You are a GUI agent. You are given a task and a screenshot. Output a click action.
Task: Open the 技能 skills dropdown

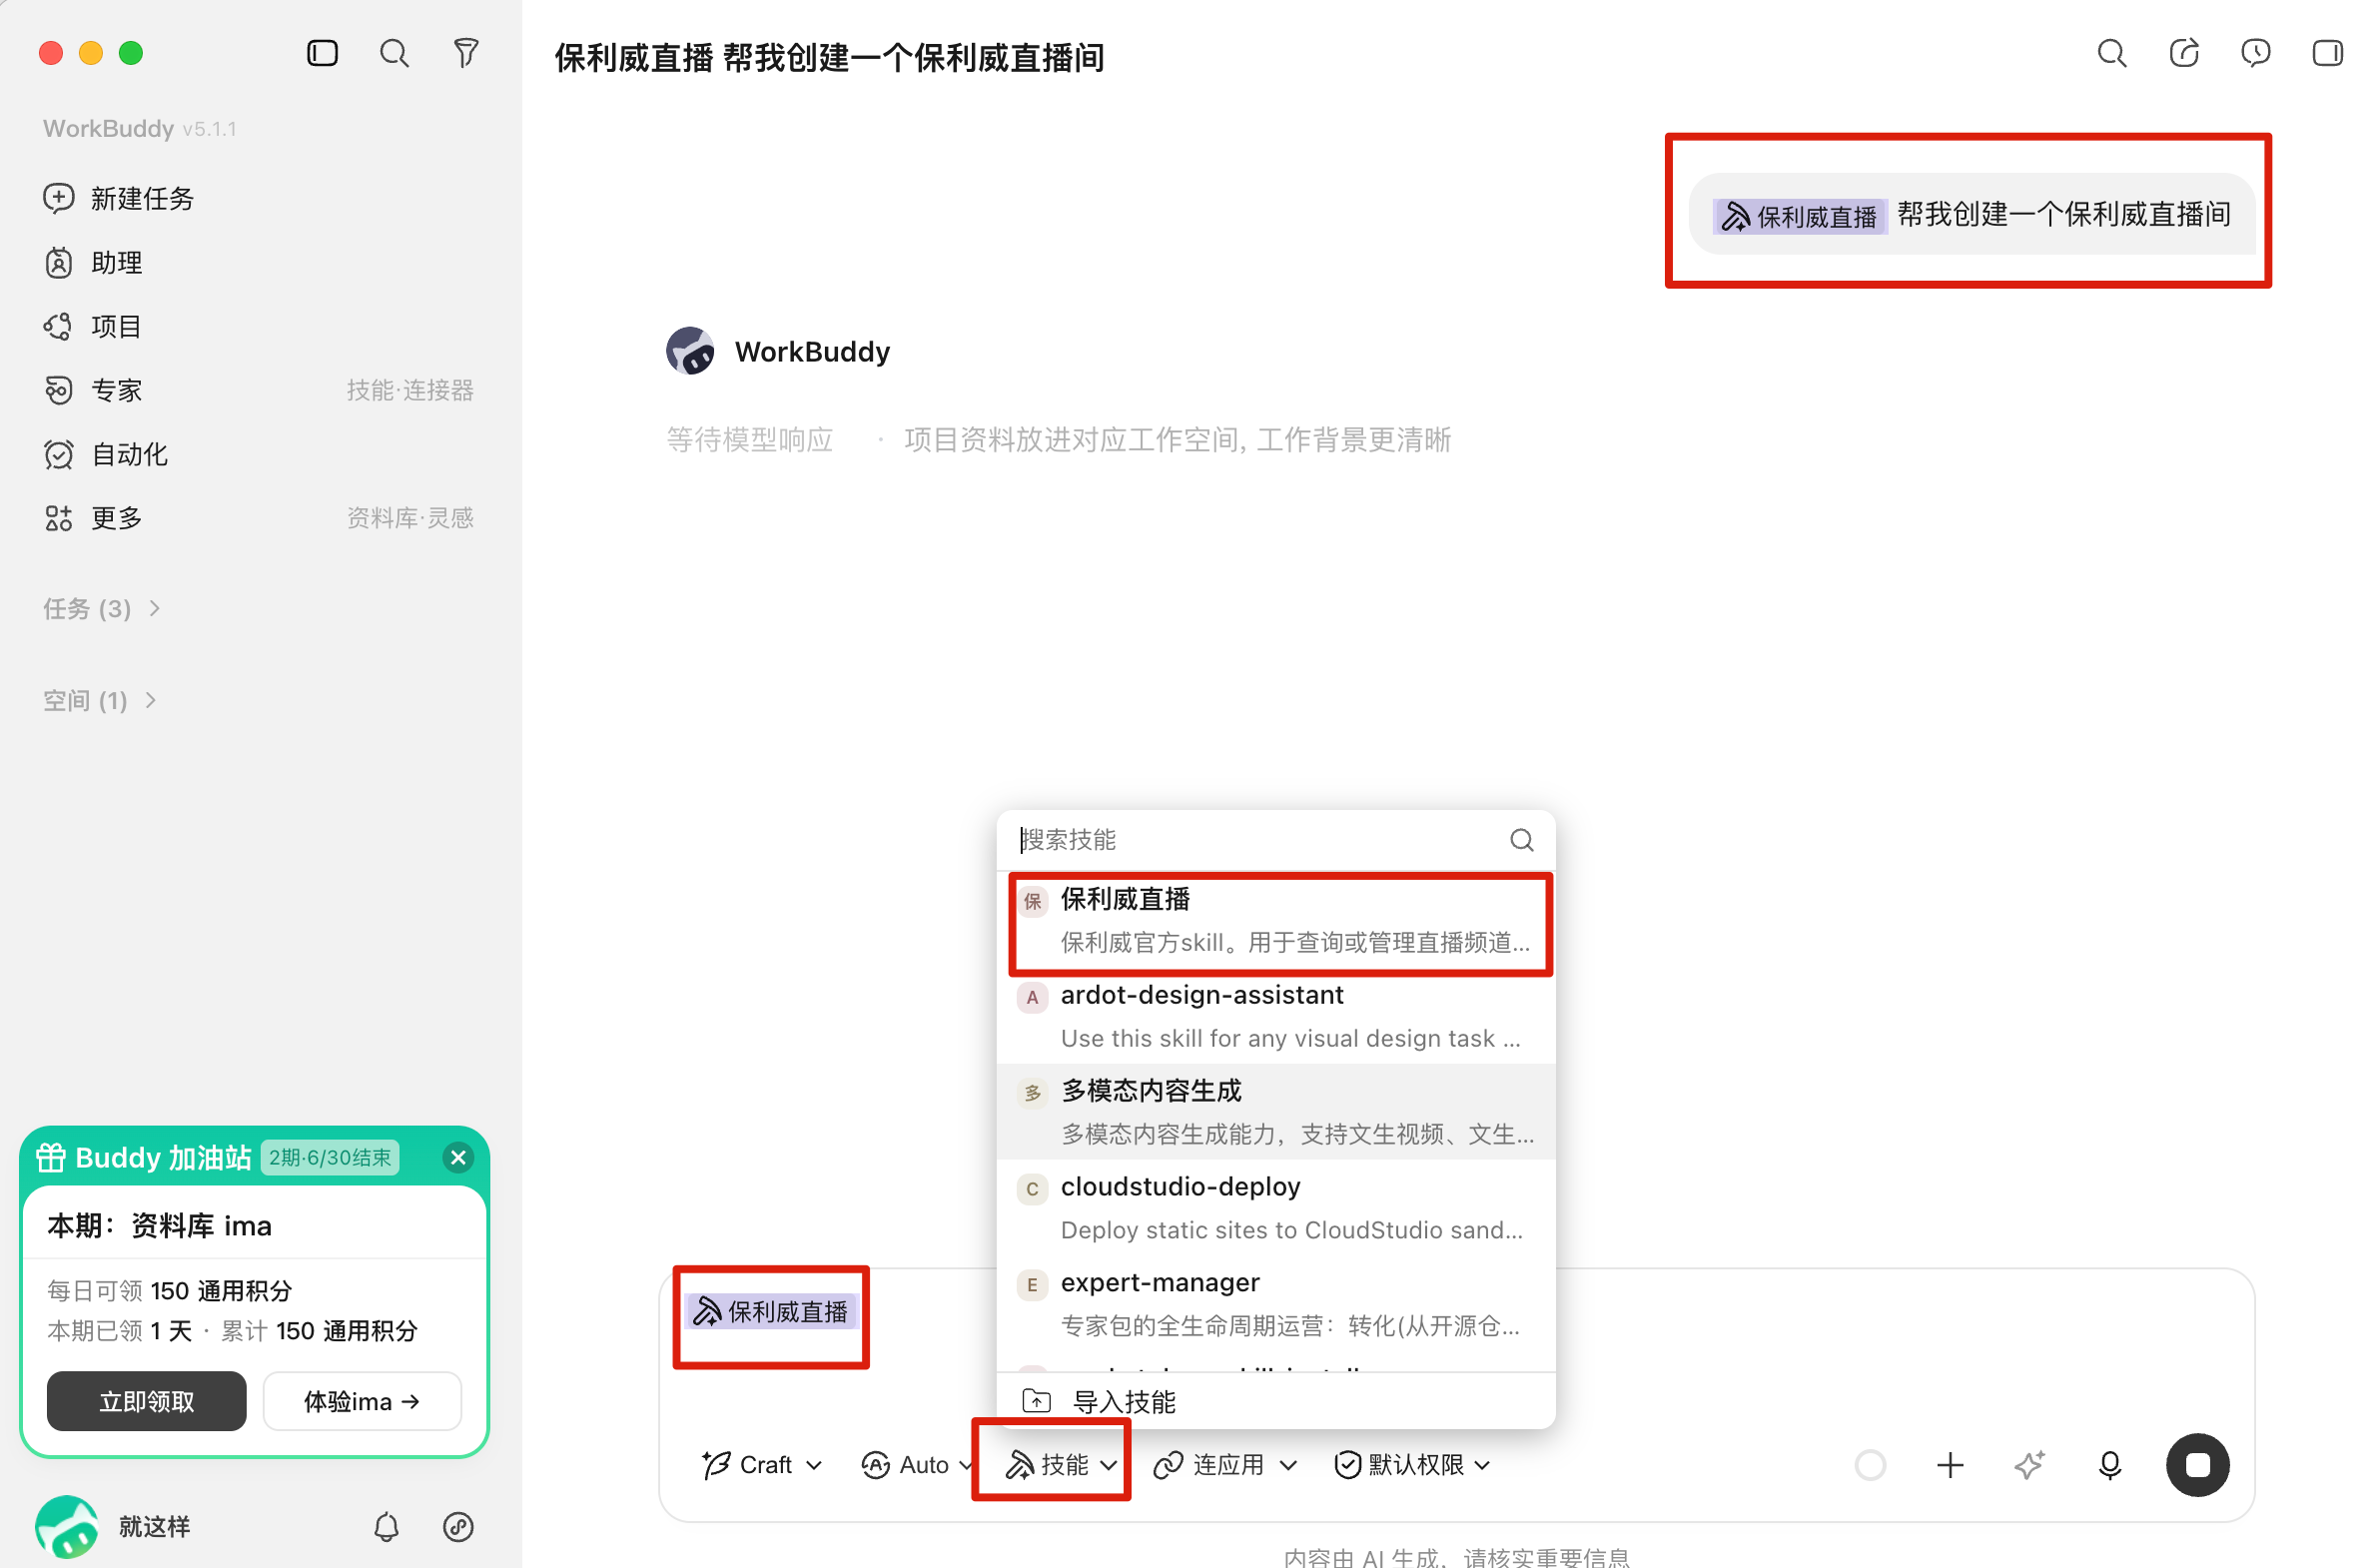click(1061, 1464)
